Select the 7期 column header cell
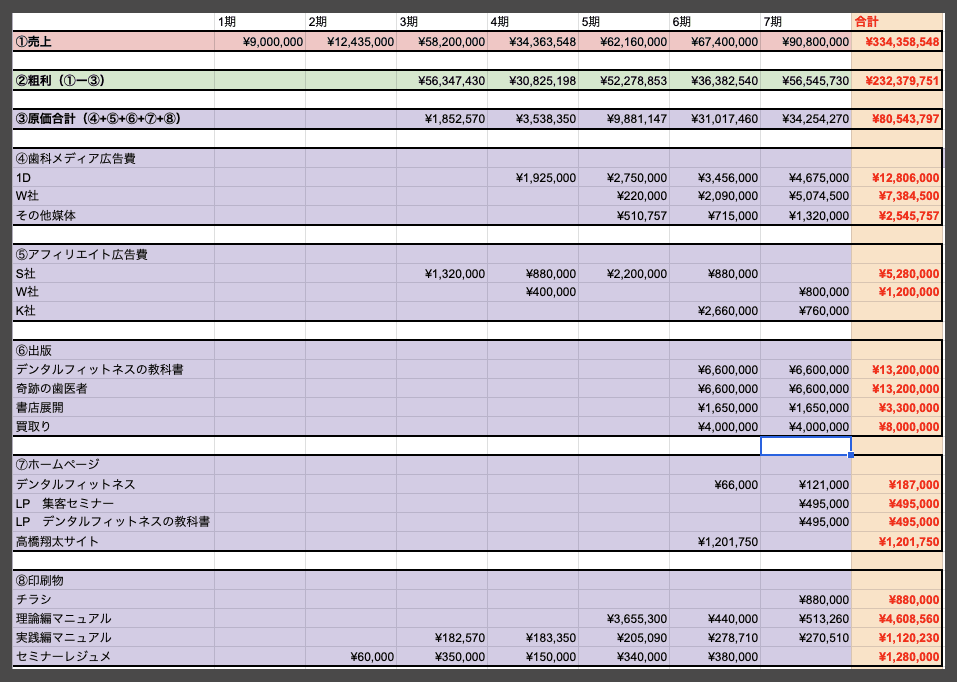The width and height of the screenshot is (957, 682). 806,22
